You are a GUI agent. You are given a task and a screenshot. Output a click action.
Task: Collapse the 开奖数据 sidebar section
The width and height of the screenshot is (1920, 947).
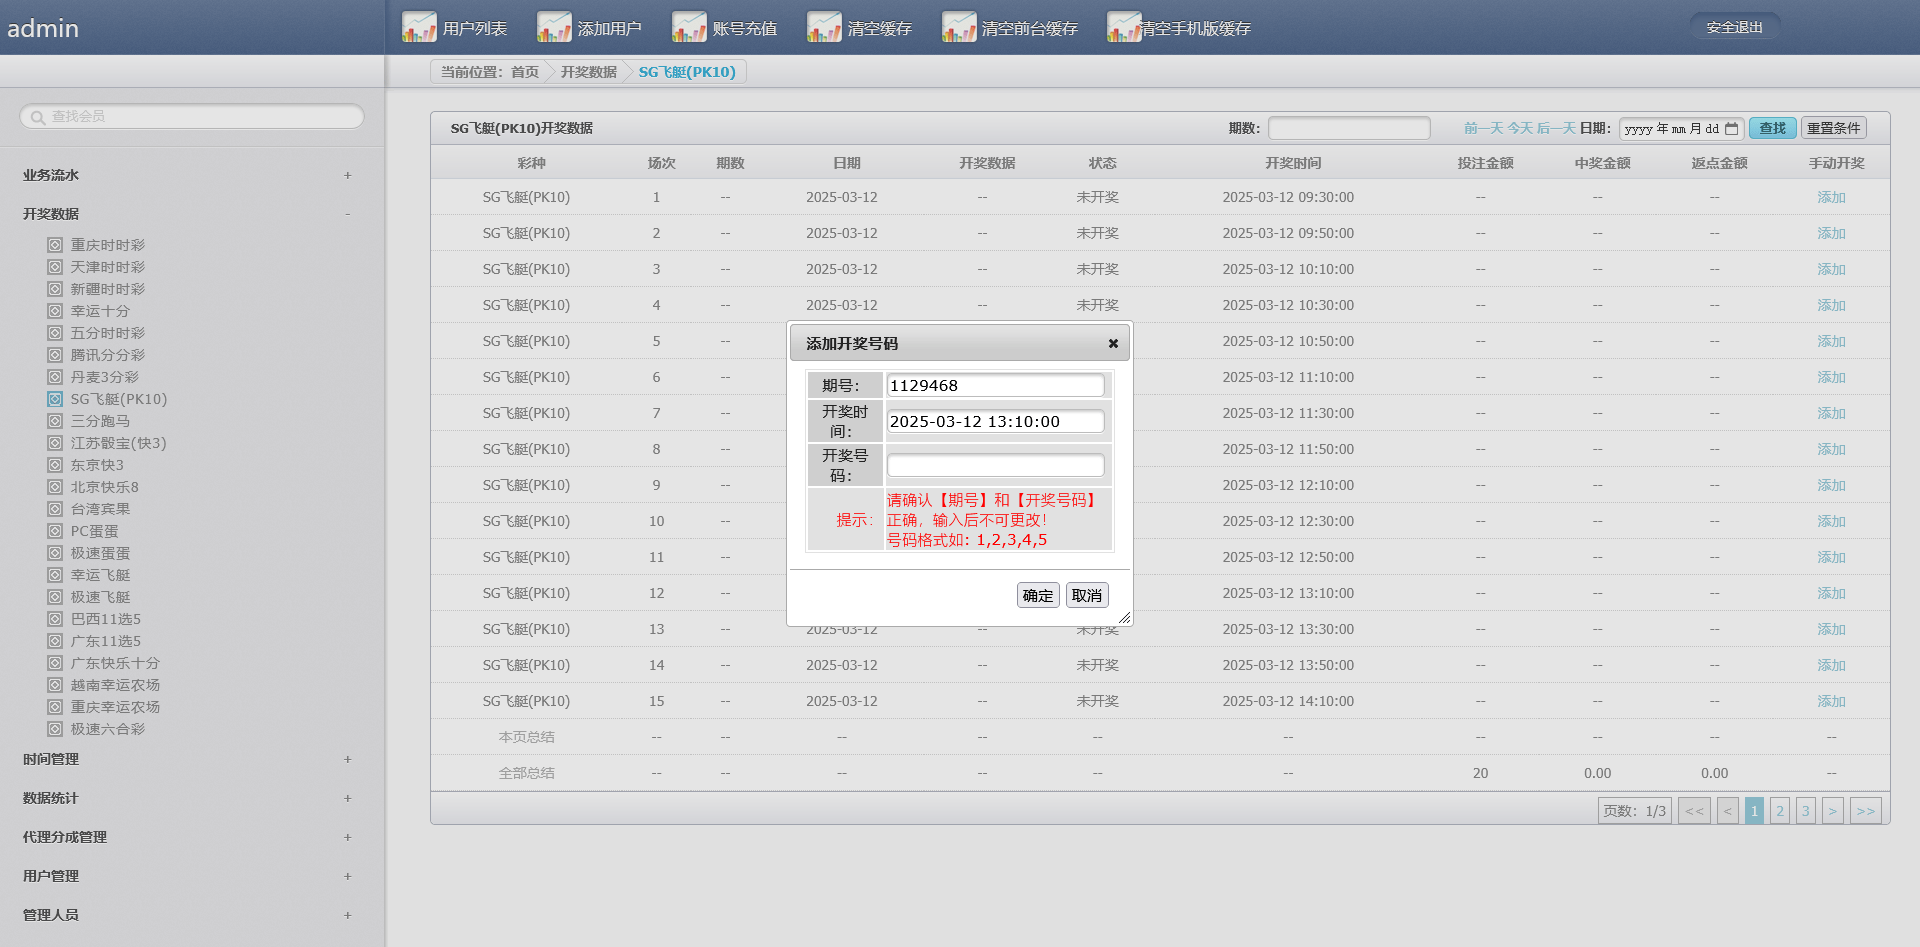pos(347,214)
